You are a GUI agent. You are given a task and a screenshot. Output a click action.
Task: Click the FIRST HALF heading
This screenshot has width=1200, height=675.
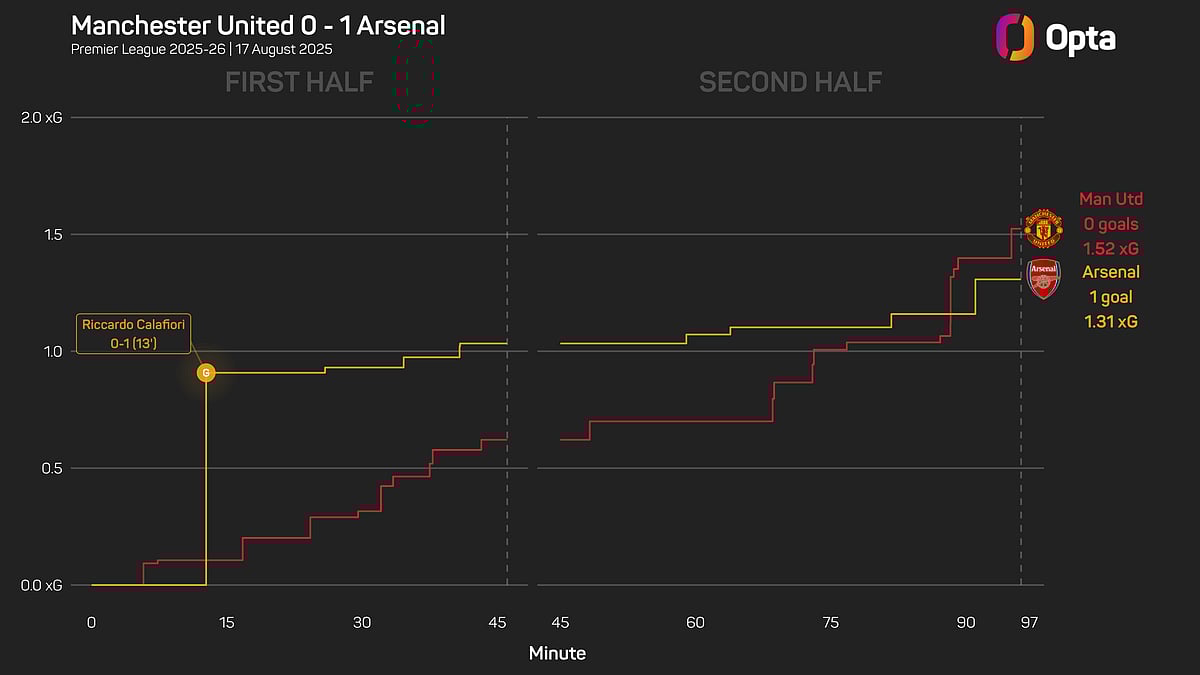click(299, 82)
